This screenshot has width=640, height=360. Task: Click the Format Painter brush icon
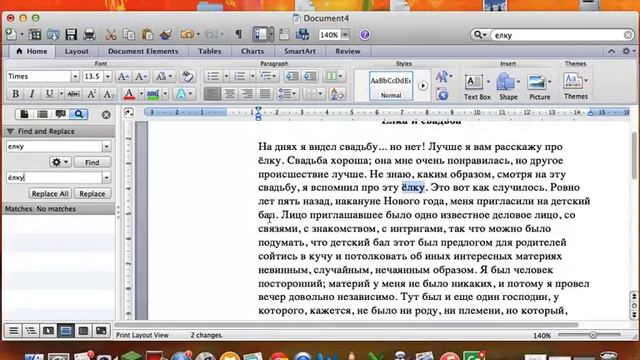166,35
